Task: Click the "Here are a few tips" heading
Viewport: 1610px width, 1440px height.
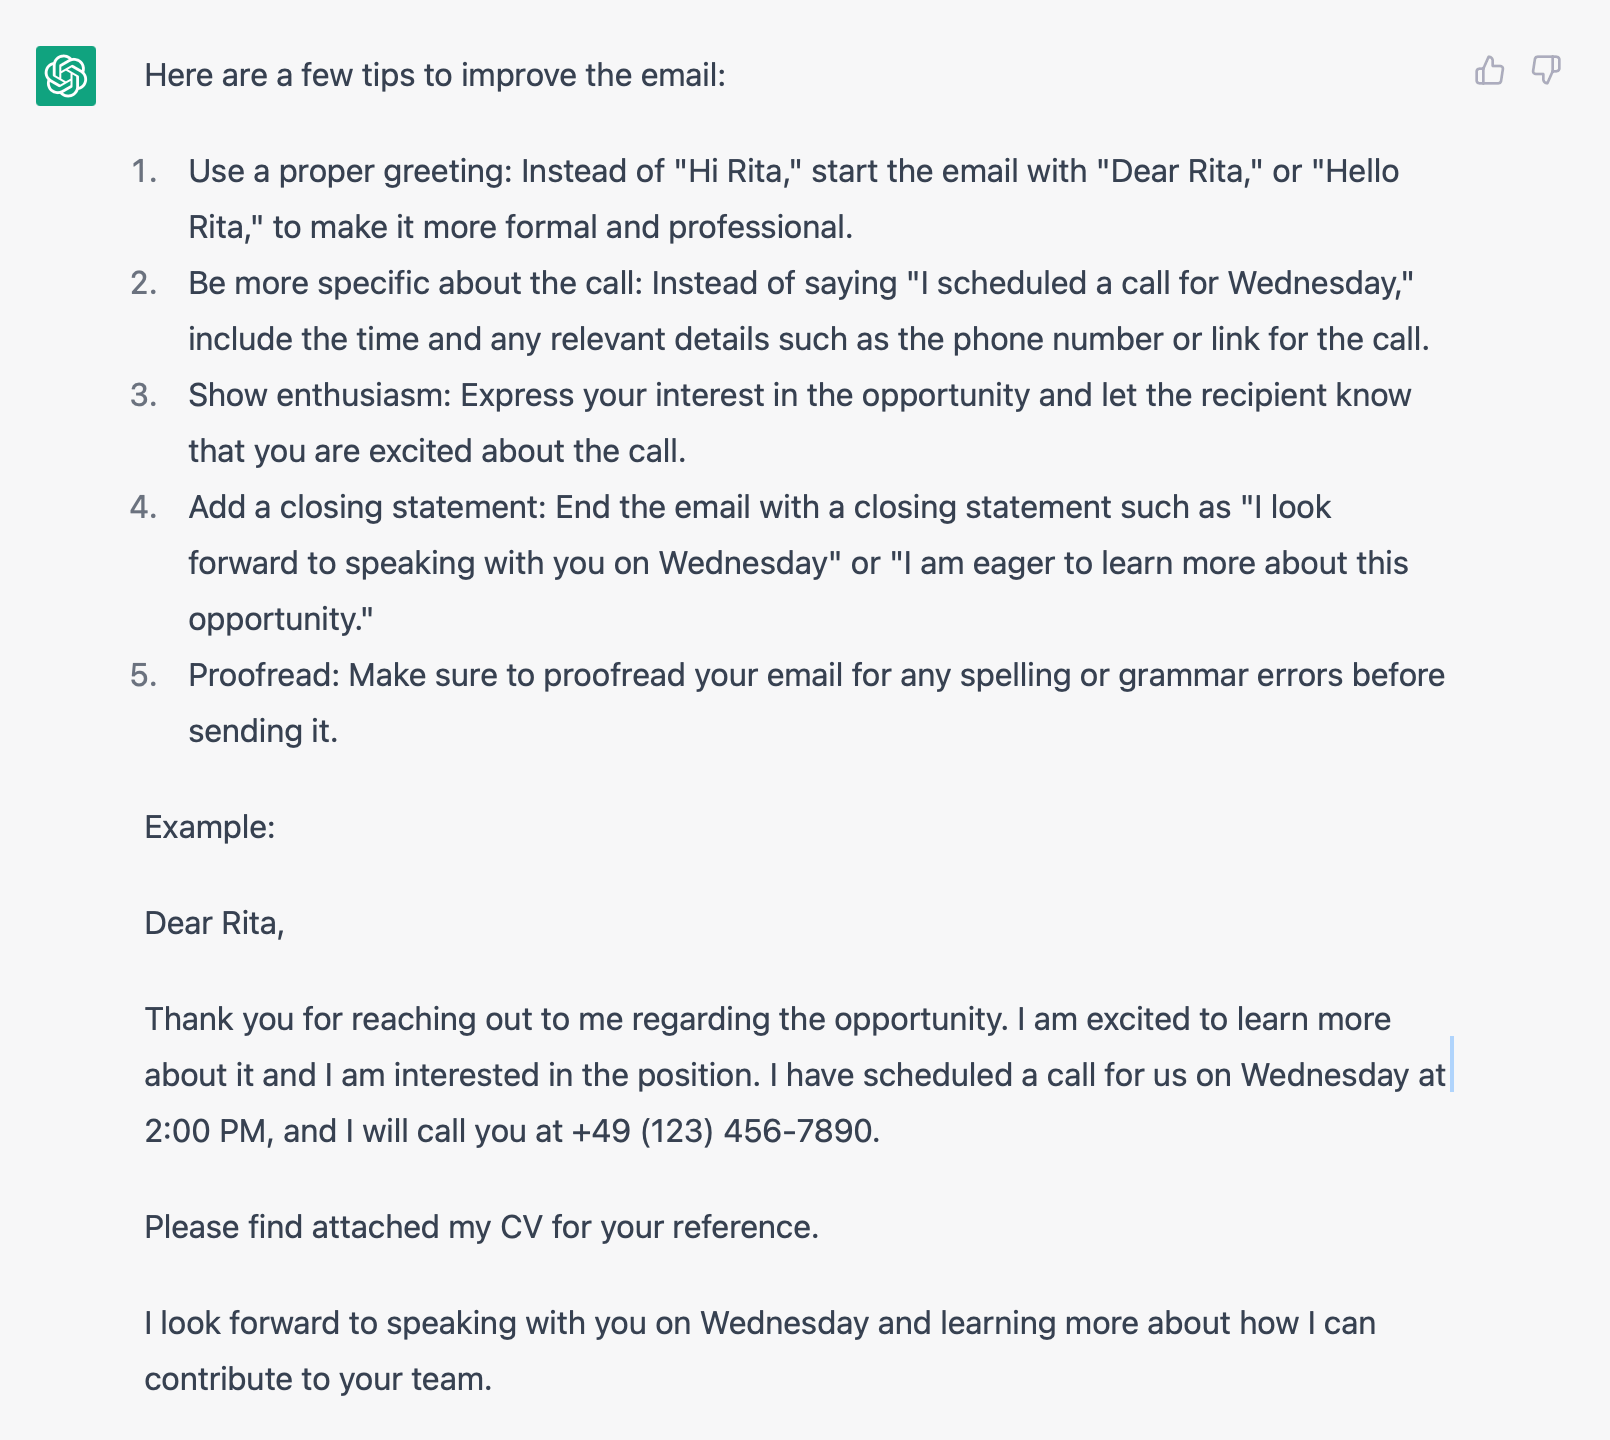Action: [435, 76]
